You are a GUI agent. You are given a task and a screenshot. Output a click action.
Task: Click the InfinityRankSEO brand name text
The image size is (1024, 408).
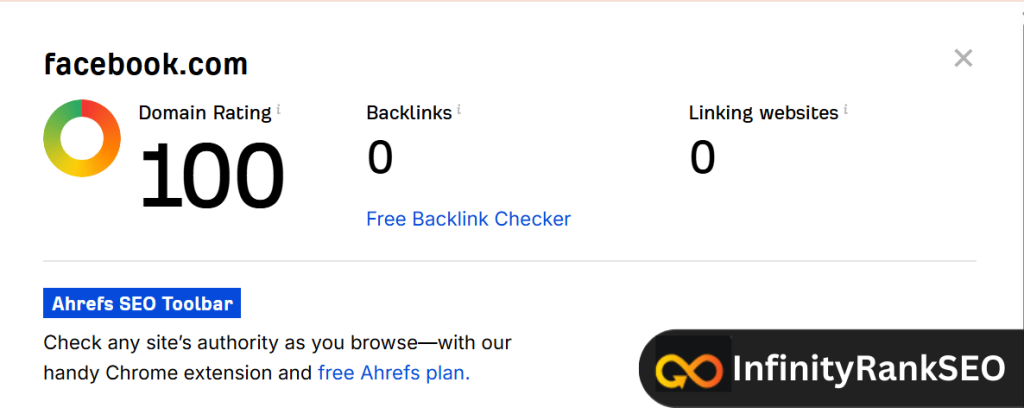point(867,369)
